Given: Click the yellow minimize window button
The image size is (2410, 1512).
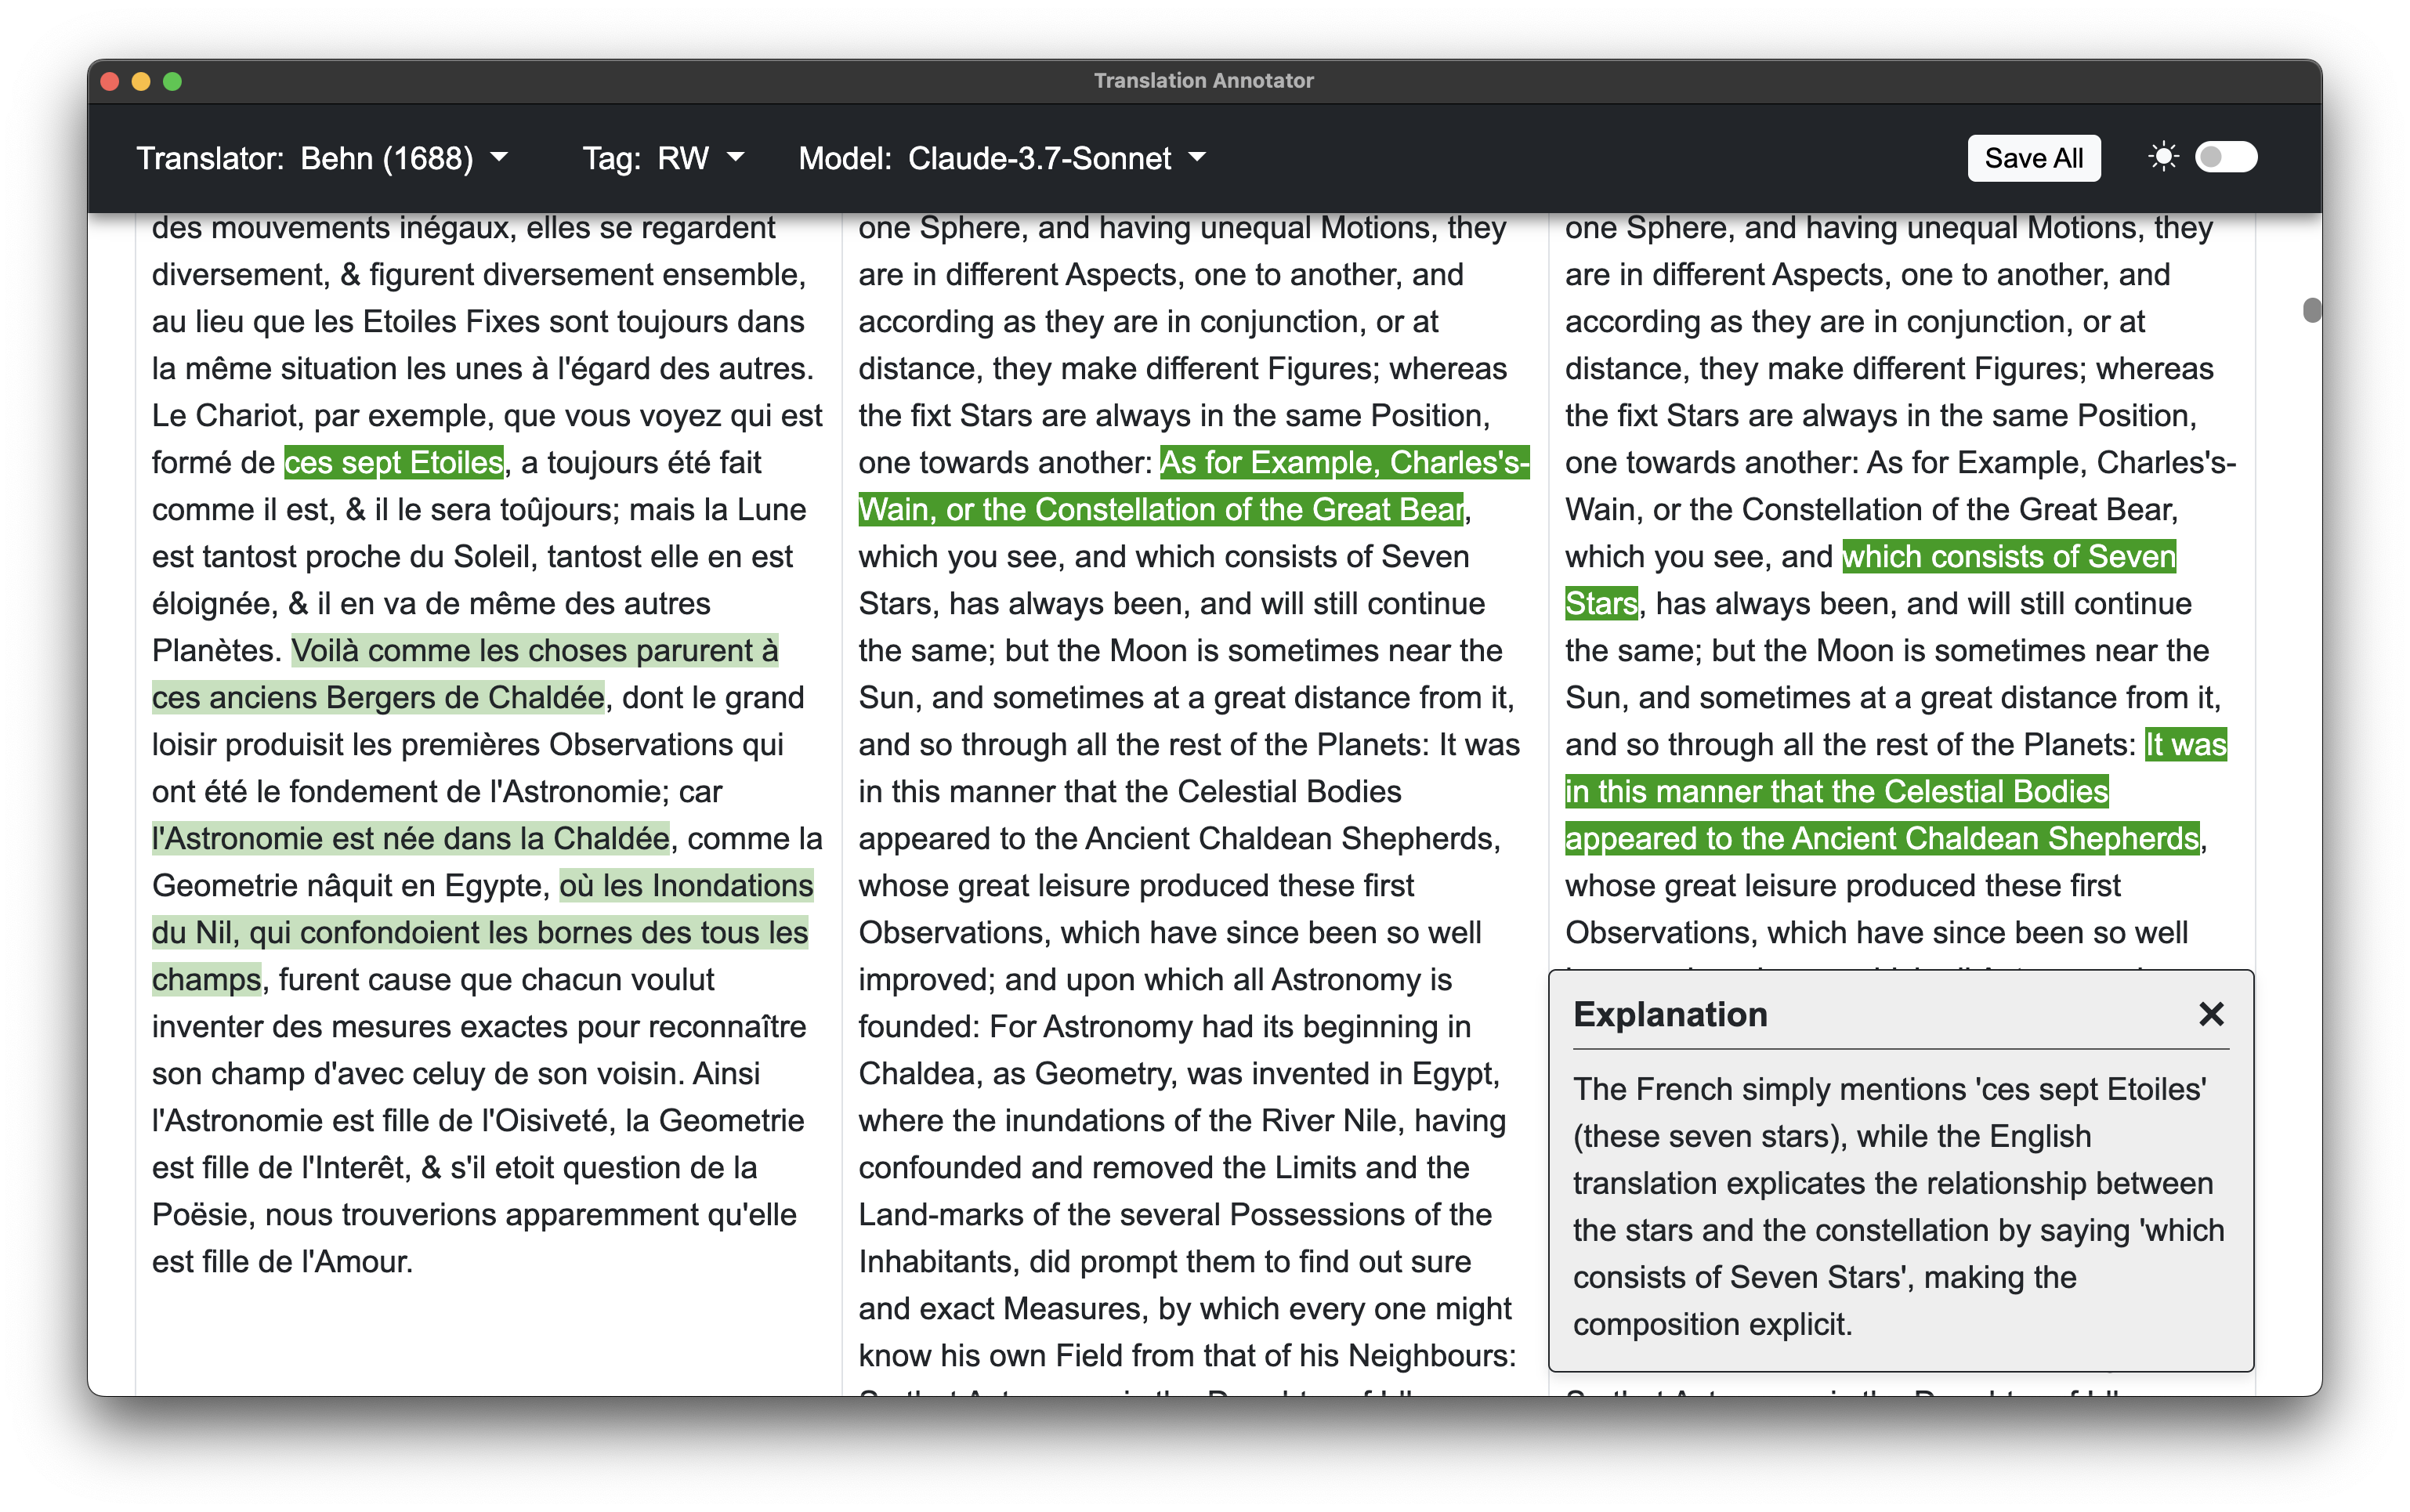Looking at the screenshot, I should 141,81.
